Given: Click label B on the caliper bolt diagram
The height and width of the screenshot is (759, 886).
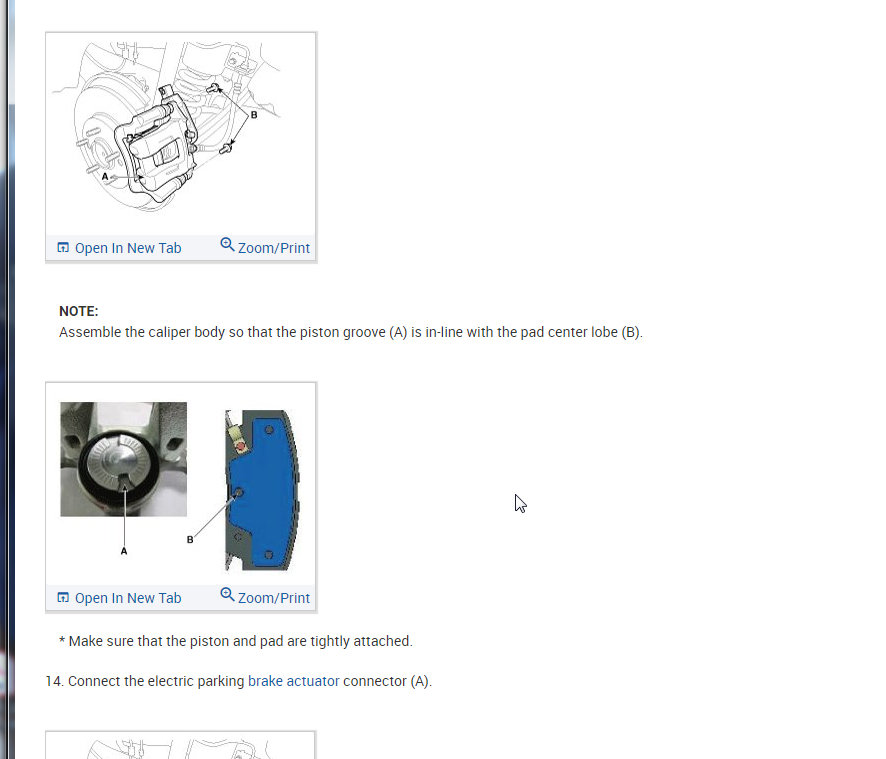Looking at the screenshot, I should click(254, 115).
